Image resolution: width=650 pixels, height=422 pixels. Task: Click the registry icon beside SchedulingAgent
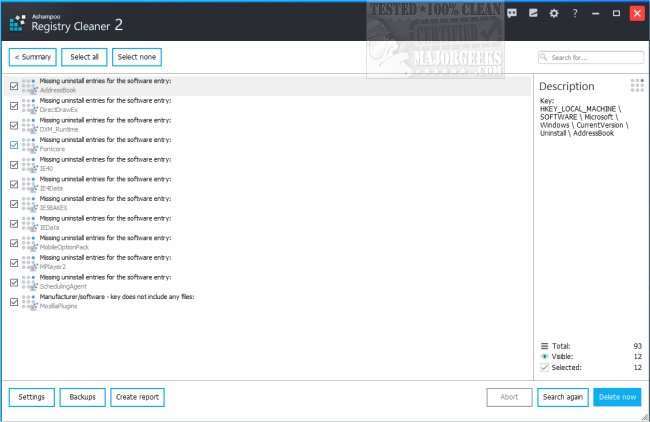(x=29, y=282)
